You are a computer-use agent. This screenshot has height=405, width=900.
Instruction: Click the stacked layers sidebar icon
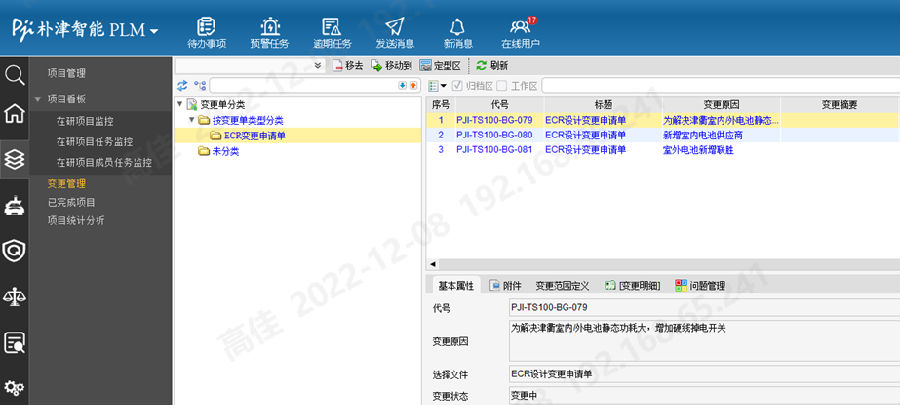click(x=14, y=159)
